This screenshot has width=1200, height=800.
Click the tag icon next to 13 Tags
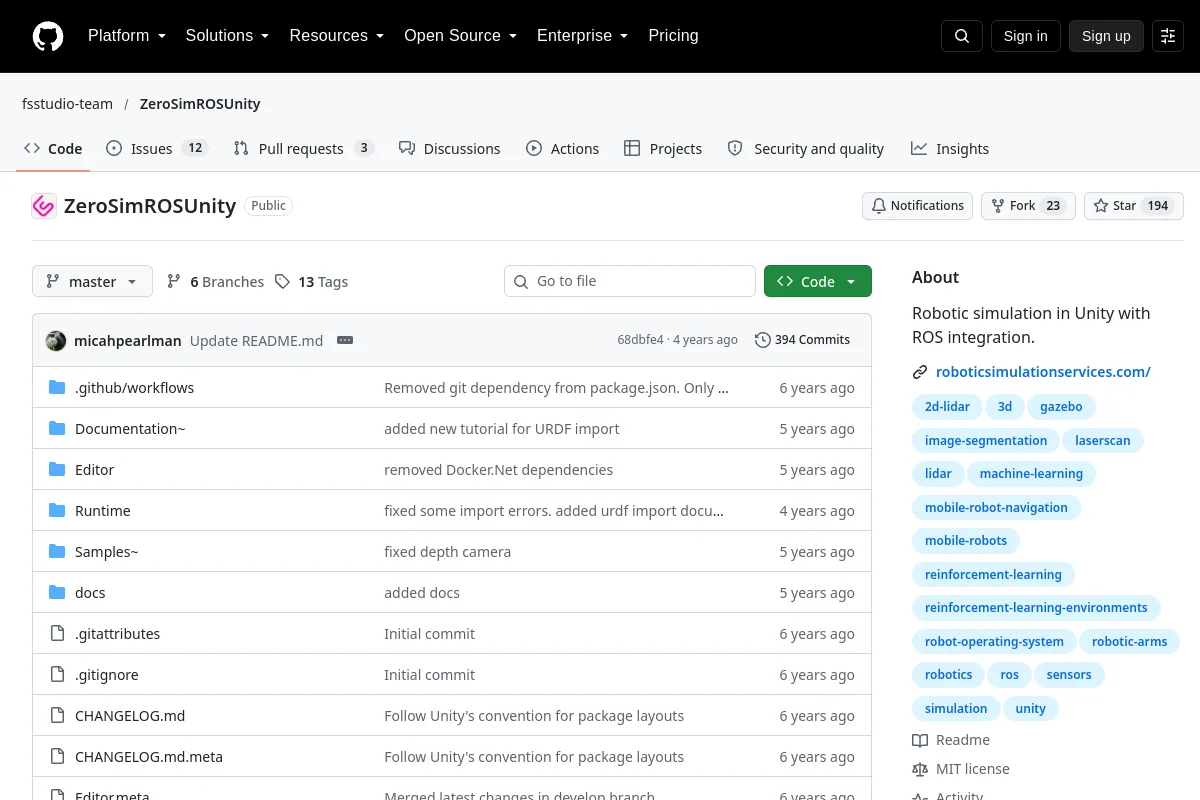[x=283, y=282]
